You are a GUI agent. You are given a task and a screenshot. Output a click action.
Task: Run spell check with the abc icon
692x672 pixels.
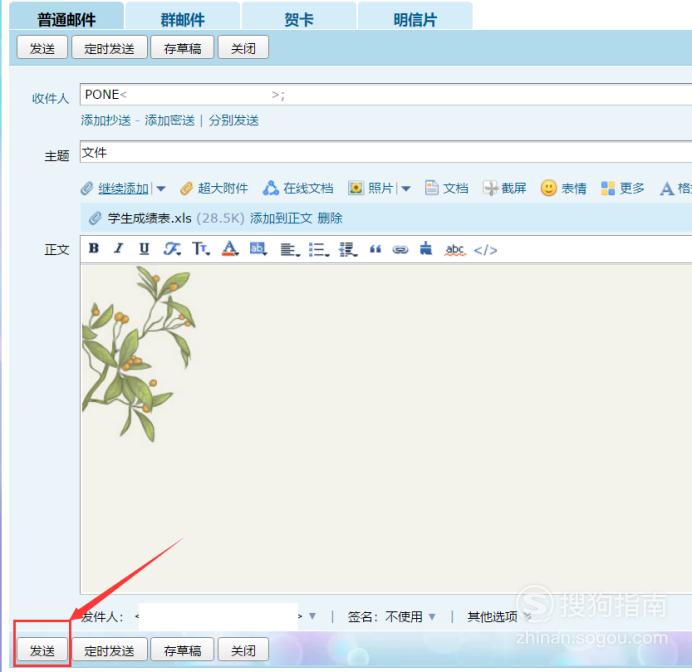(x=455, y=250)
